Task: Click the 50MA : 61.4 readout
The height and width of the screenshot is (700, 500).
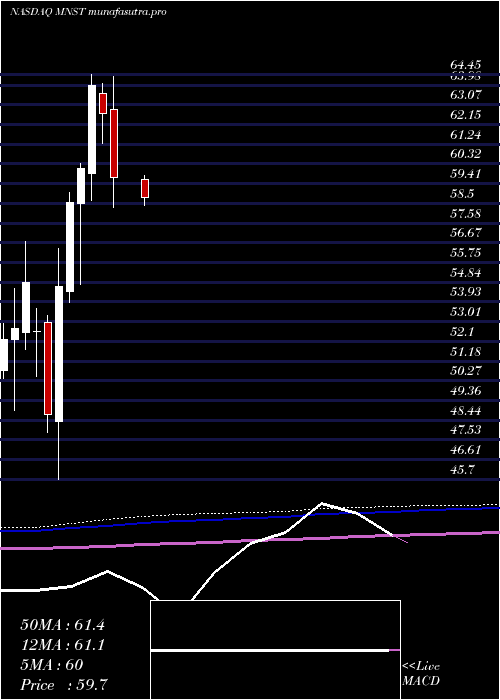Action: [62, 625]
